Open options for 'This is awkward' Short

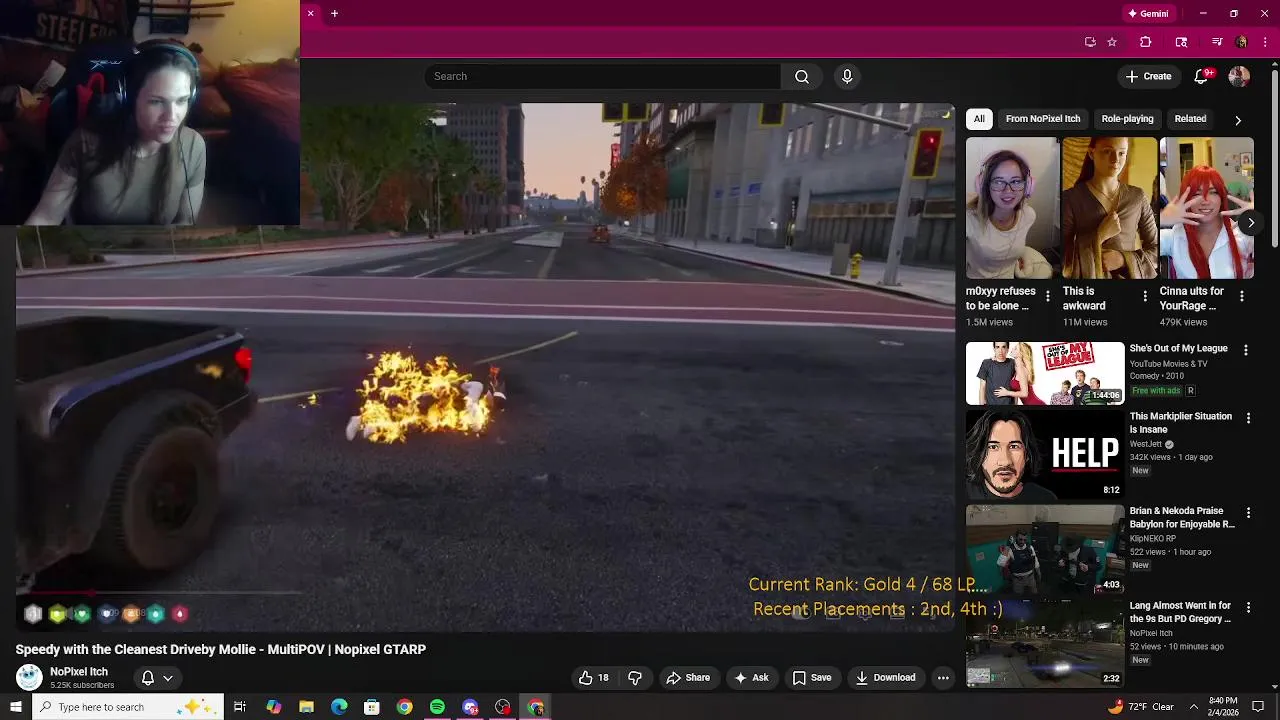click(1145, 296)
